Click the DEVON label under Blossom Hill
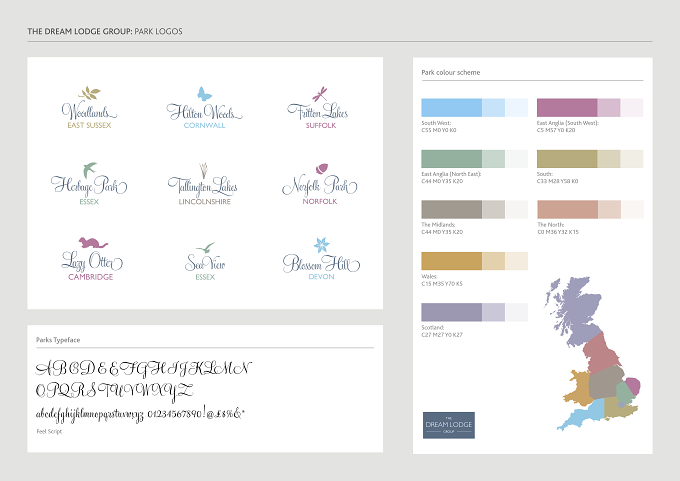 point(321,277)
